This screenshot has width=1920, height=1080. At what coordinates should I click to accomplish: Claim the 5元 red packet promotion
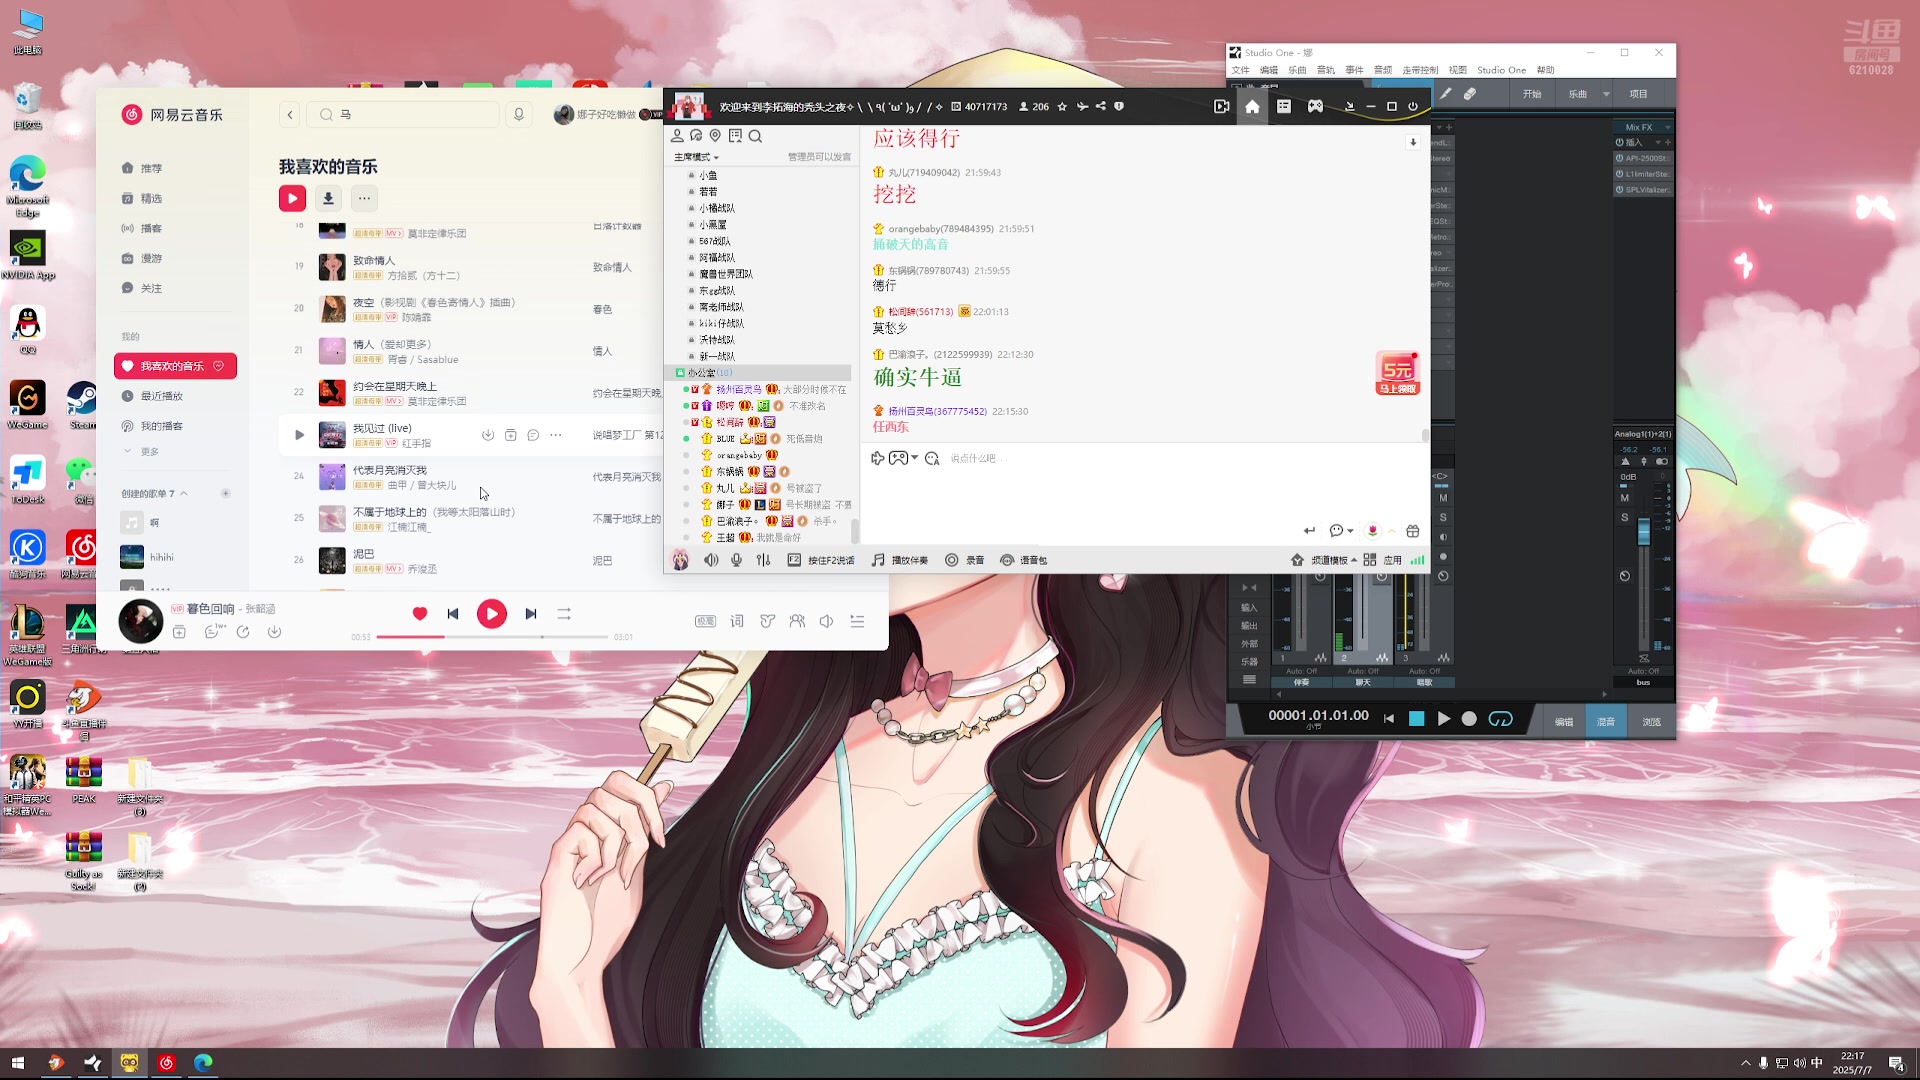[x=1398, y=373]
